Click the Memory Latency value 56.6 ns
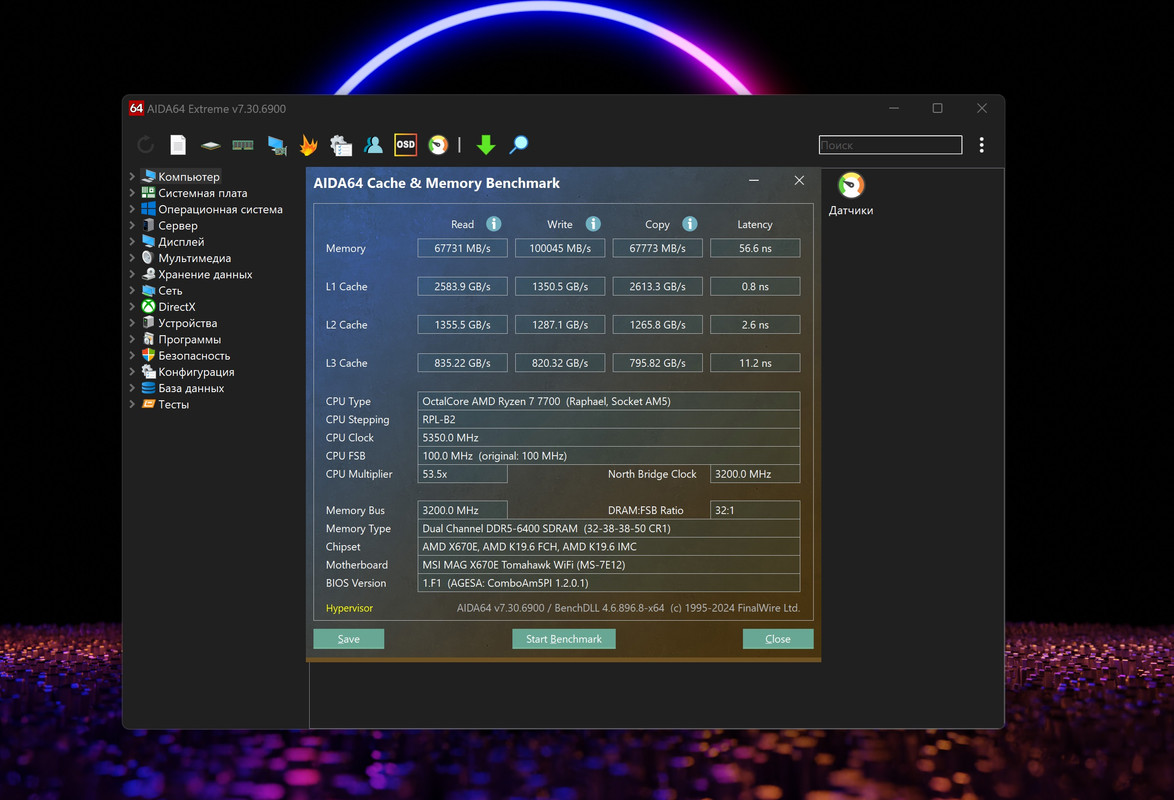 (x=755, y=248)
